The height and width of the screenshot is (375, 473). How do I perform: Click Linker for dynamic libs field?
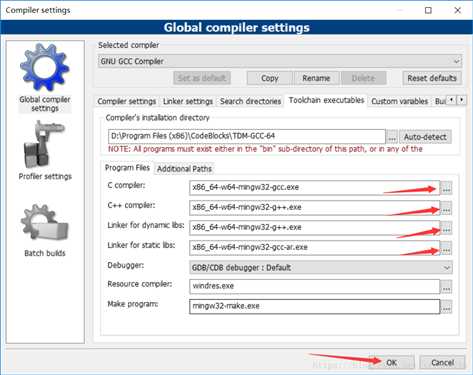coord(314,227)
